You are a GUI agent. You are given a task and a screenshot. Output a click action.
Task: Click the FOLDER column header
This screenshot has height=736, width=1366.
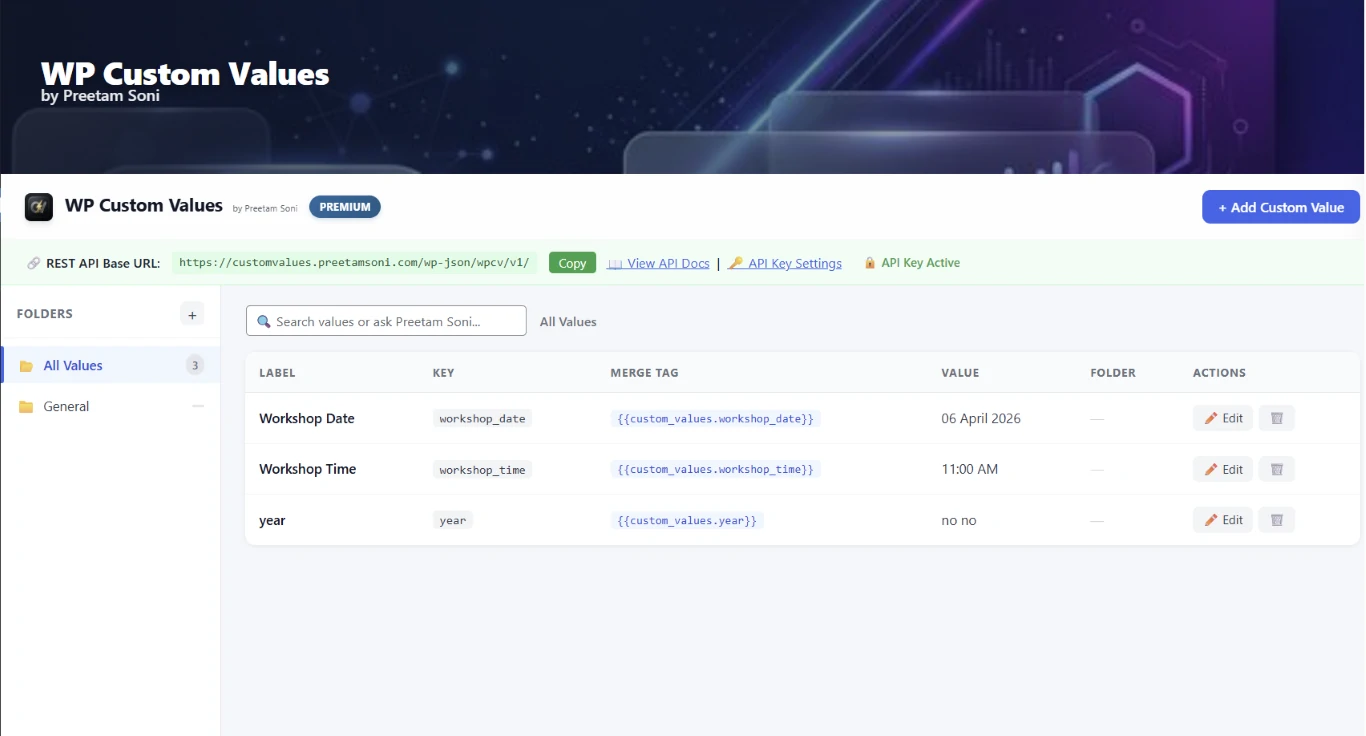tap(1113, 373)
